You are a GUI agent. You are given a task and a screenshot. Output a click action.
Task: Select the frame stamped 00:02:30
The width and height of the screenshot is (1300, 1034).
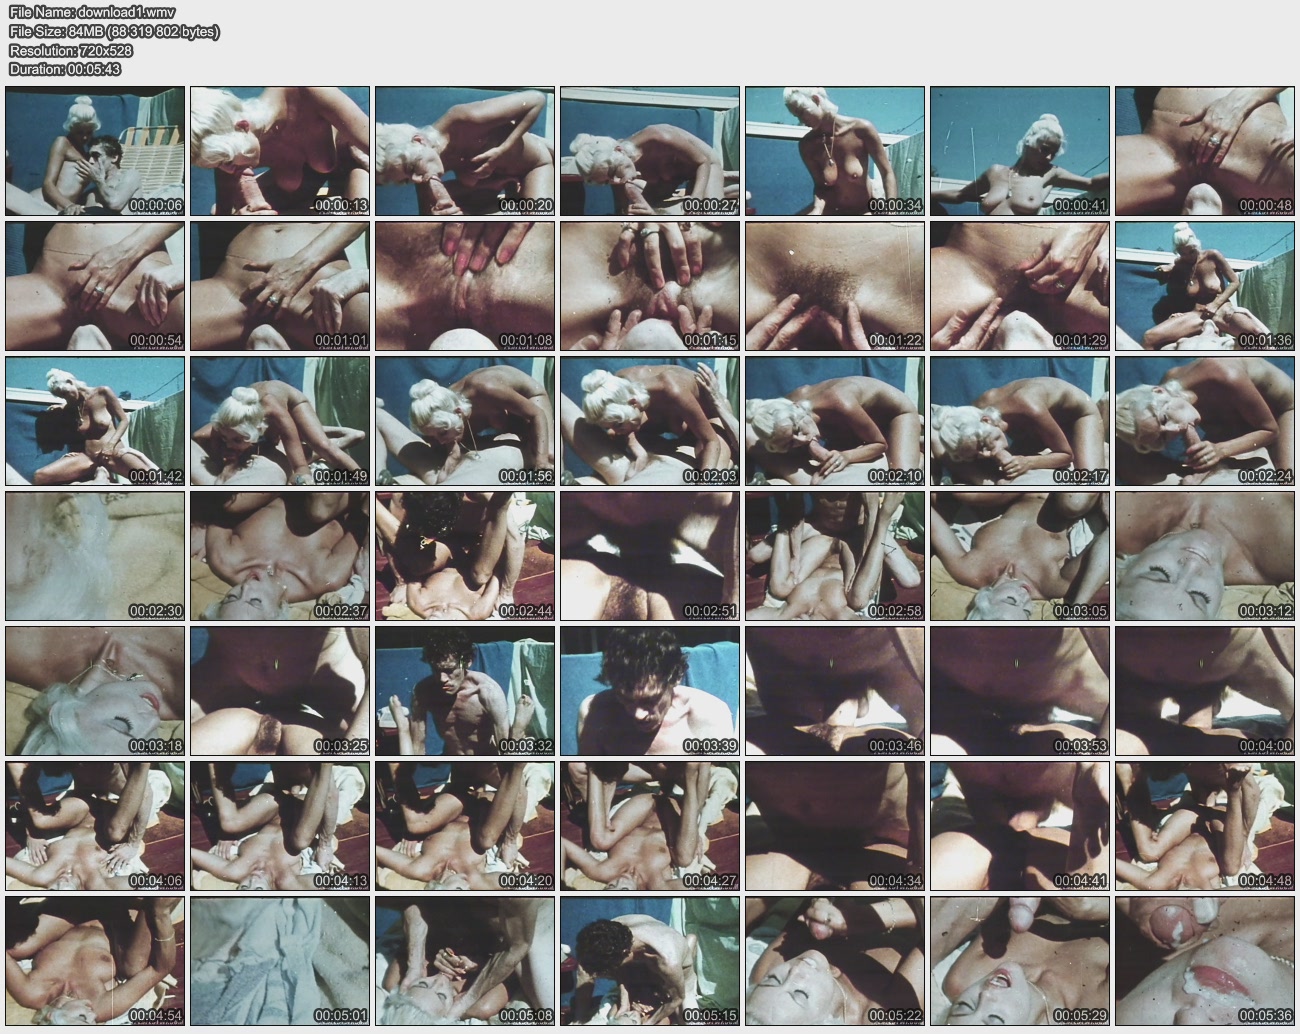coord(95,556)
